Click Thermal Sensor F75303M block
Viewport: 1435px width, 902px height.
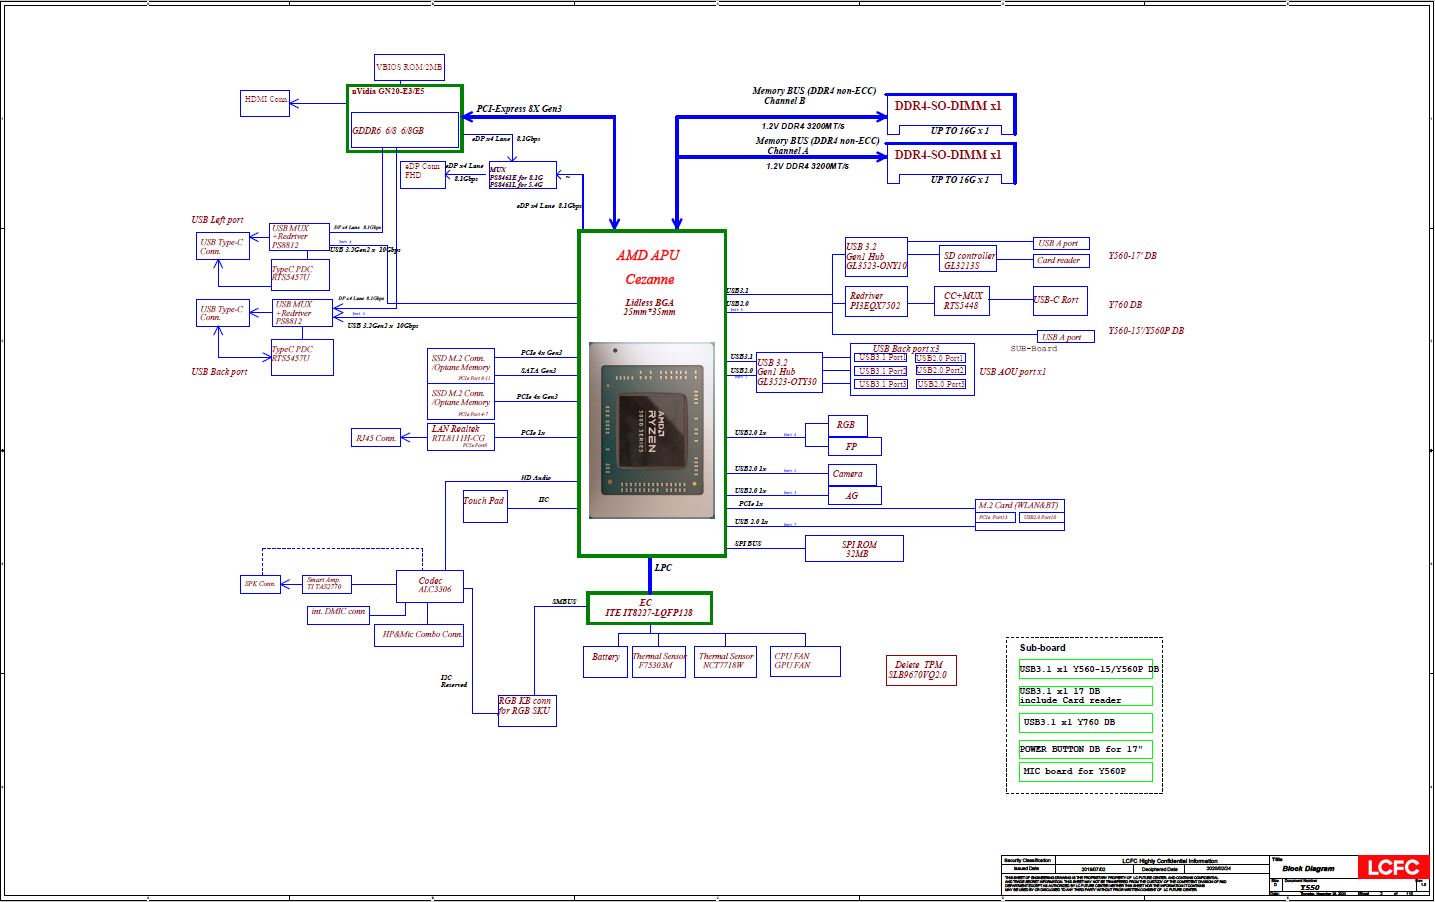[659, 661]
